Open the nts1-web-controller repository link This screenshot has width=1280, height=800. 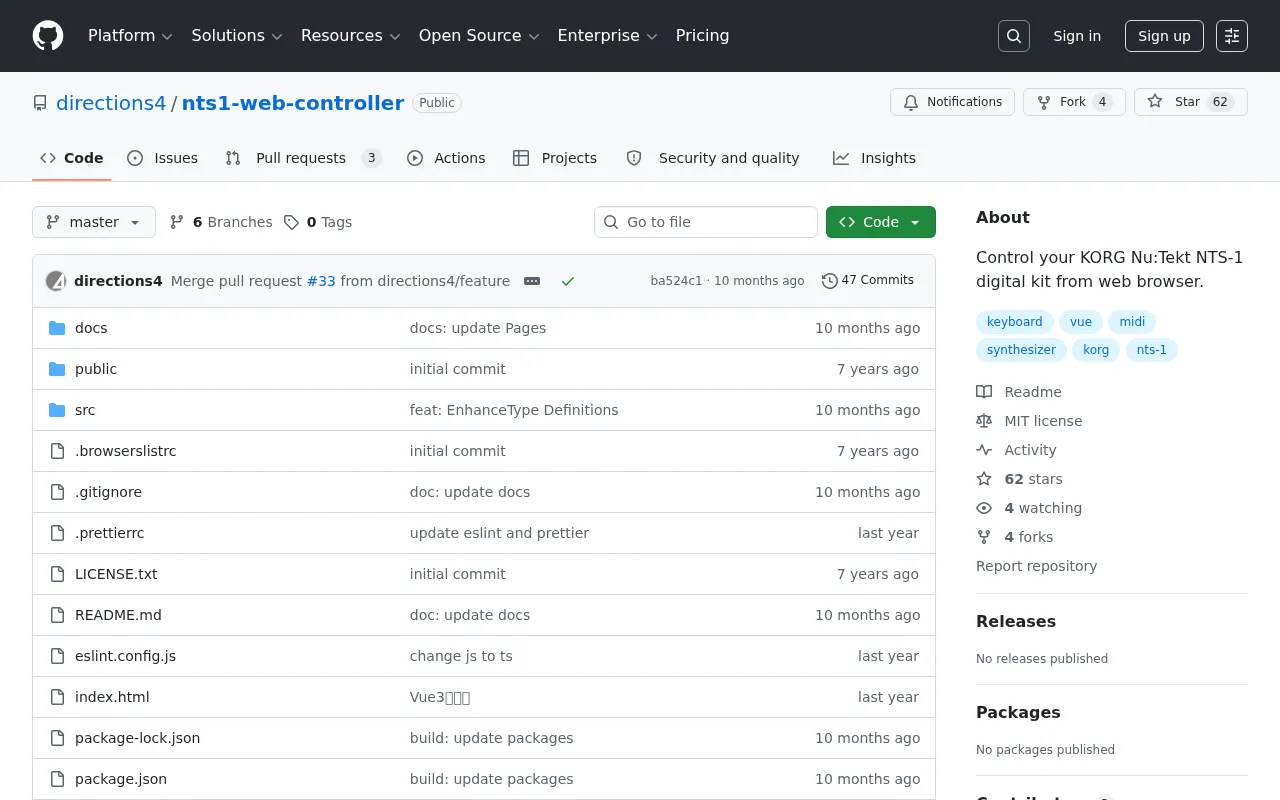coord(293,103)
